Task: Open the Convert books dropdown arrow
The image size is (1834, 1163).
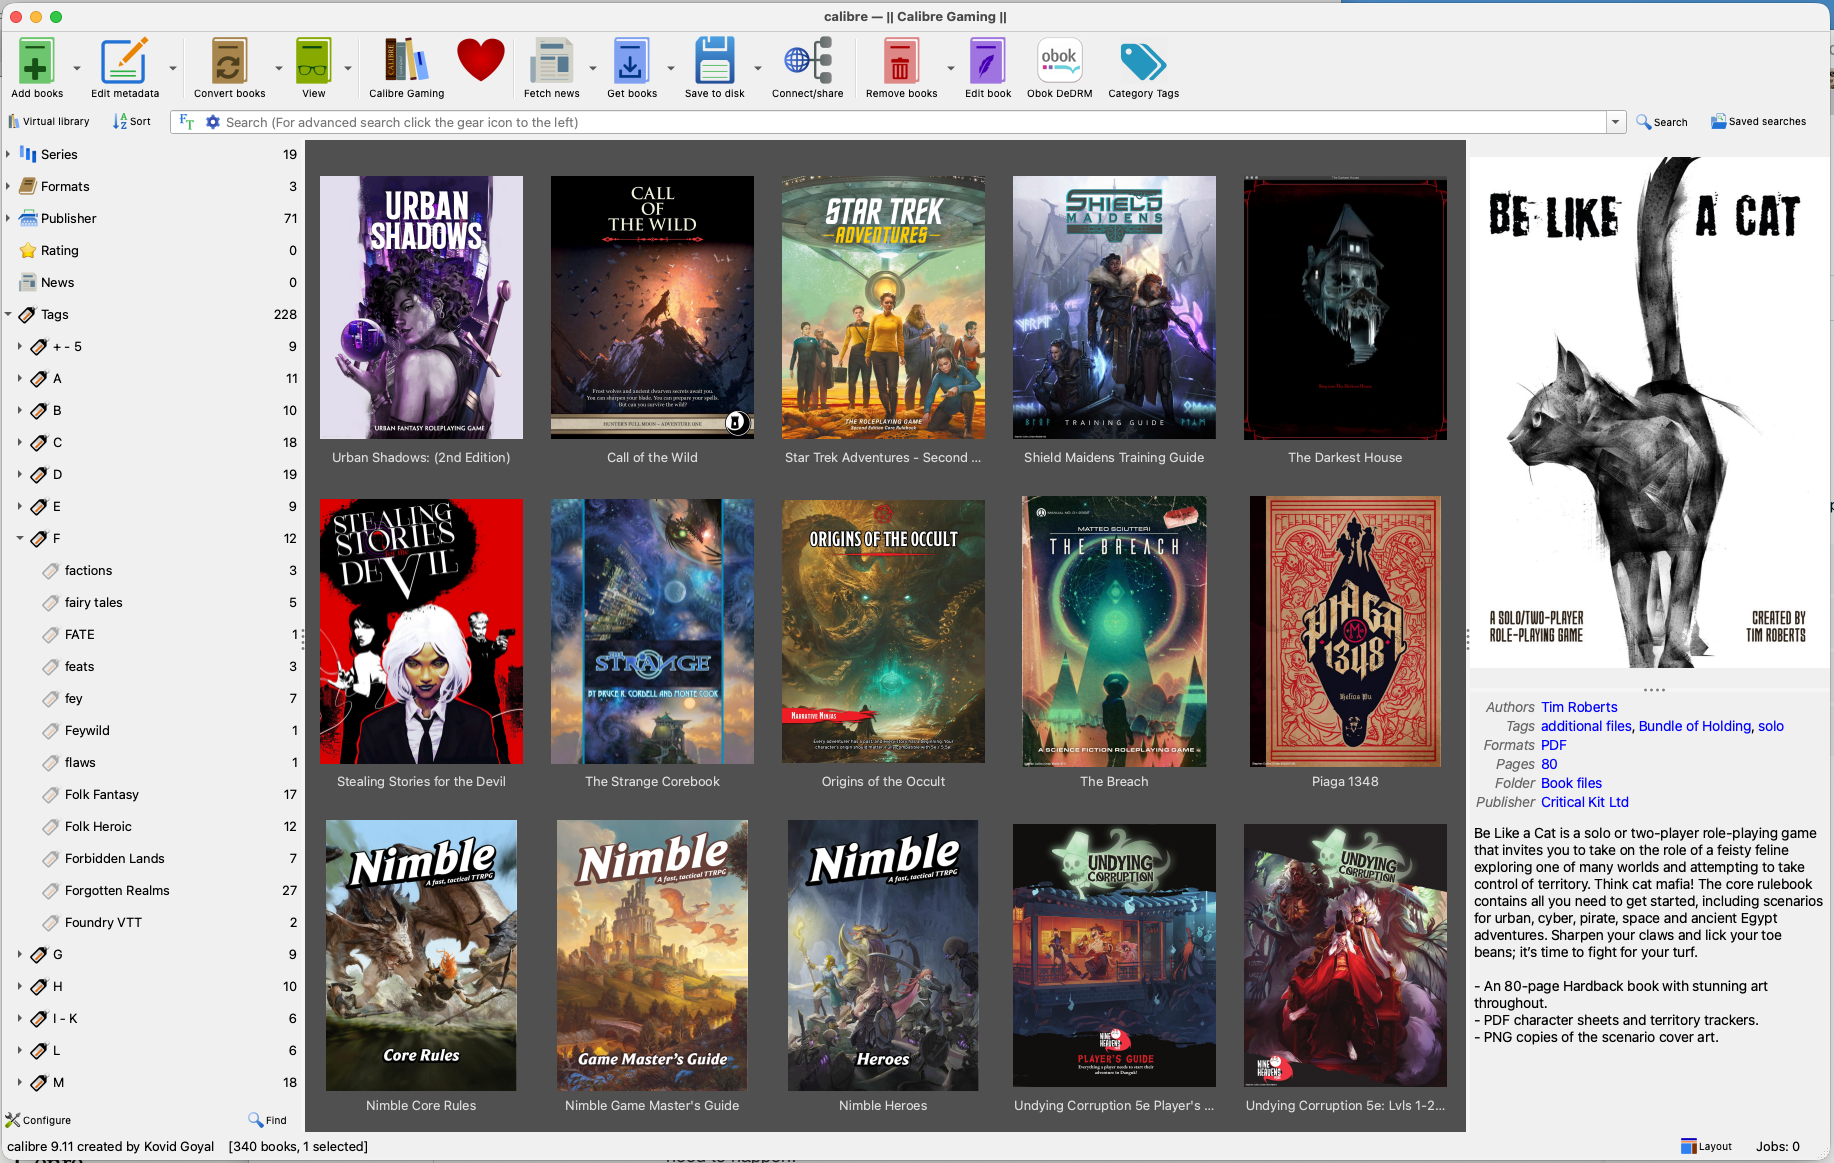Action: [278, 68]
